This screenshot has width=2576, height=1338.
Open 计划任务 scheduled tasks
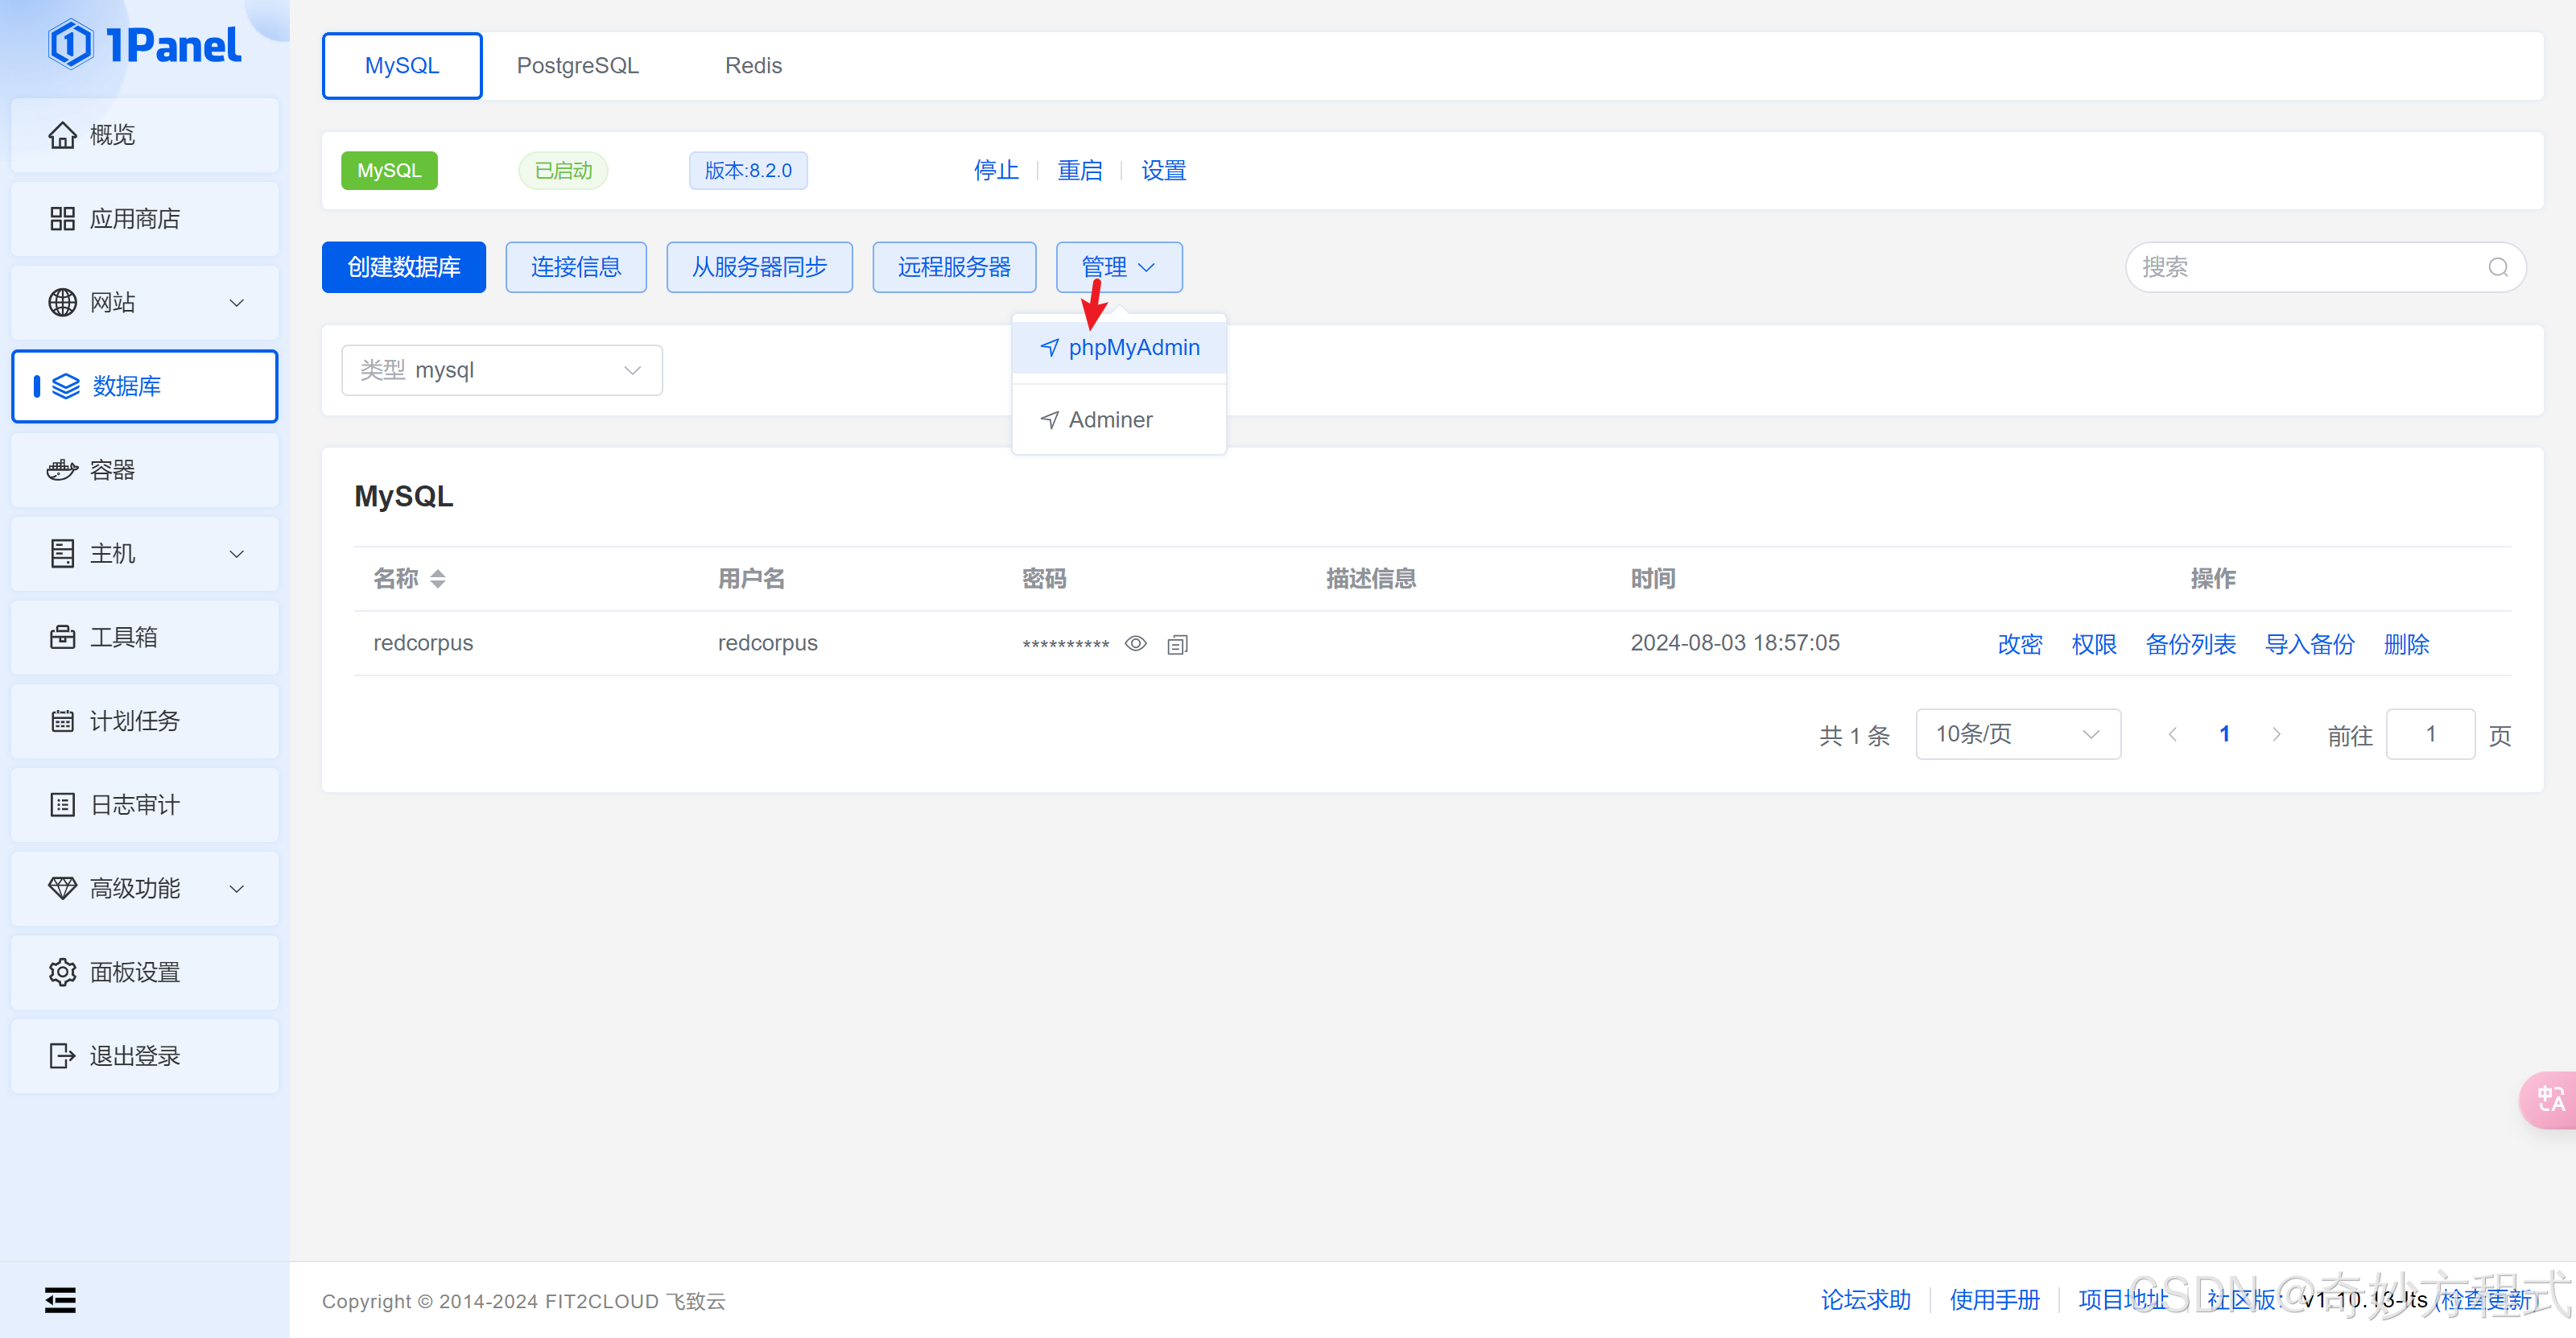(x=145, y=721)
